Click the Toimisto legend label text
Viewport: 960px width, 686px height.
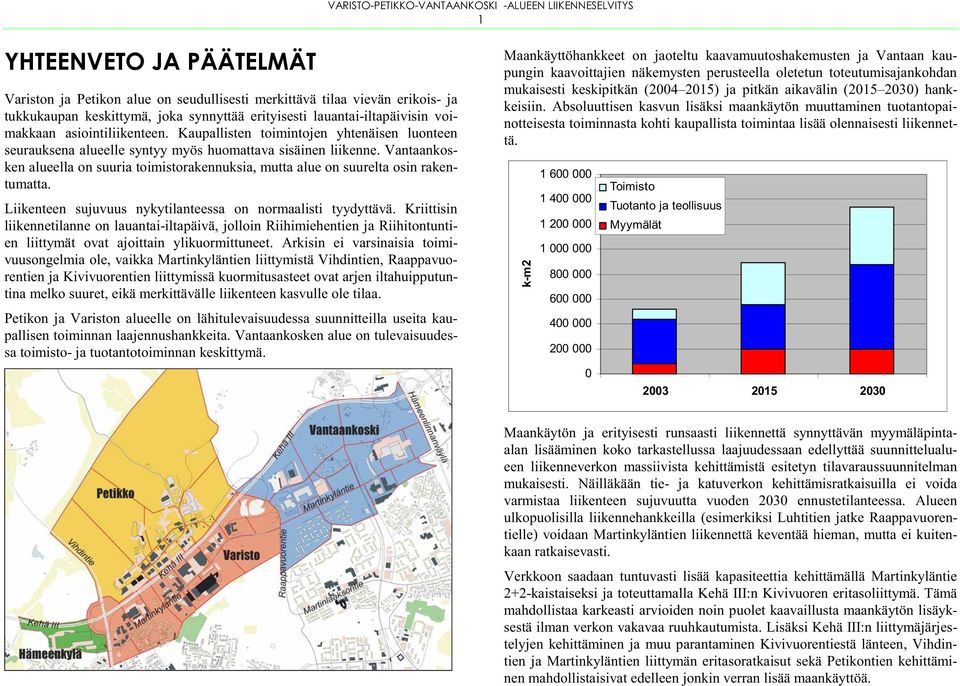coord(632,187)
